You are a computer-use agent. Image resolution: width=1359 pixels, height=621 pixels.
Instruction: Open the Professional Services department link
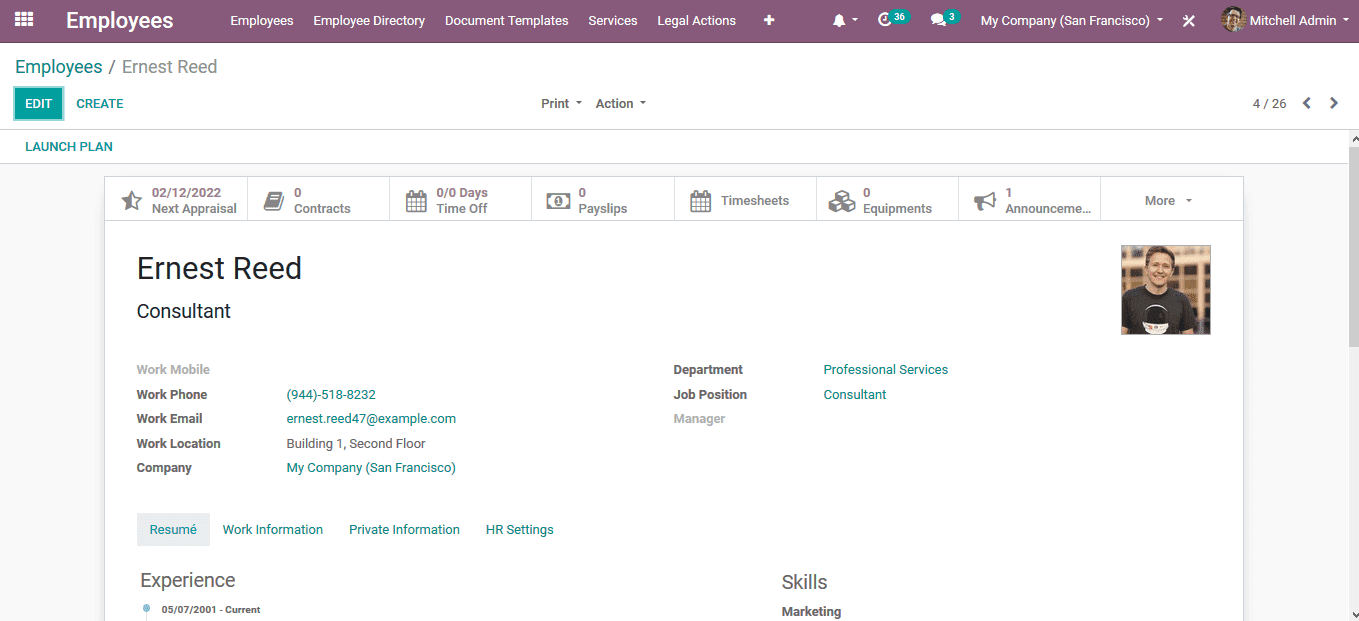[x=885, y=370]
